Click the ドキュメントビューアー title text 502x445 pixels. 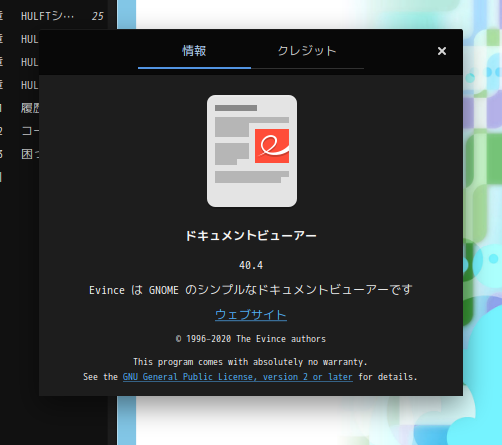[x=251, y=236]
